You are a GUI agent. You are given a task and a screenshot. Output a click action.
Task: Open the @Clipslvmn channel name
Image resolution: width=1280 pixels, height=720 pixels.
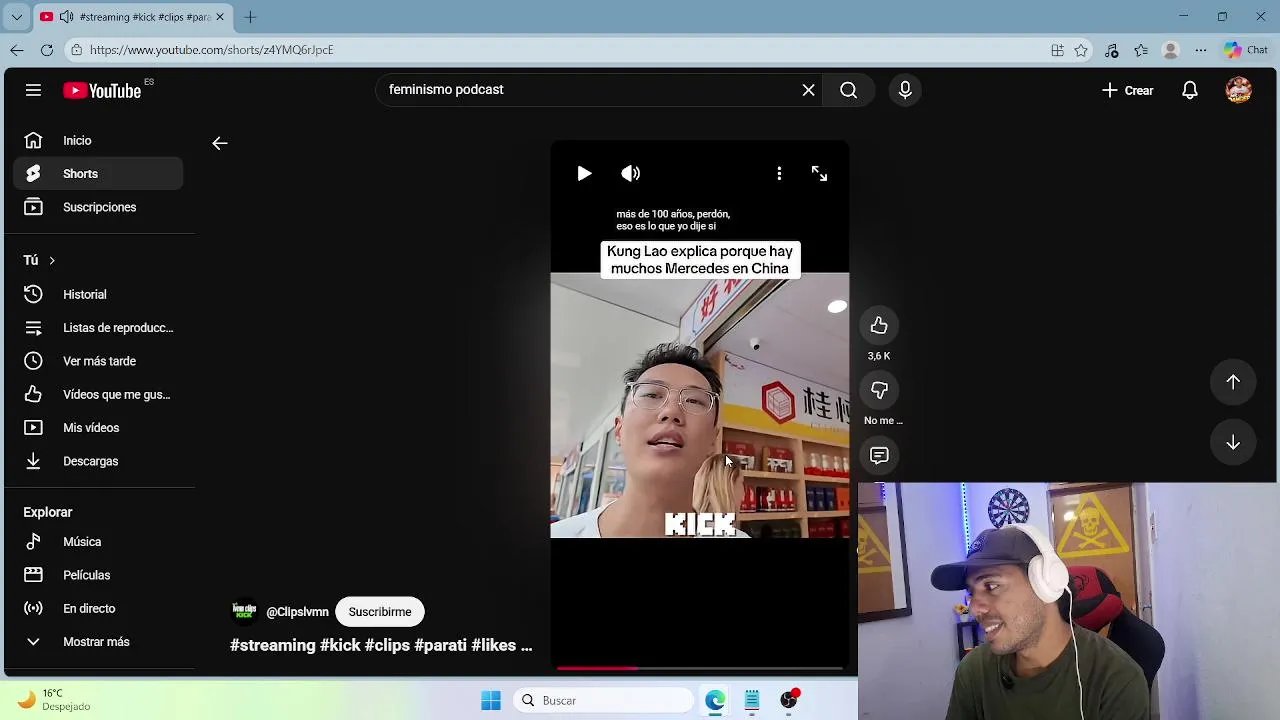[297, 612]
